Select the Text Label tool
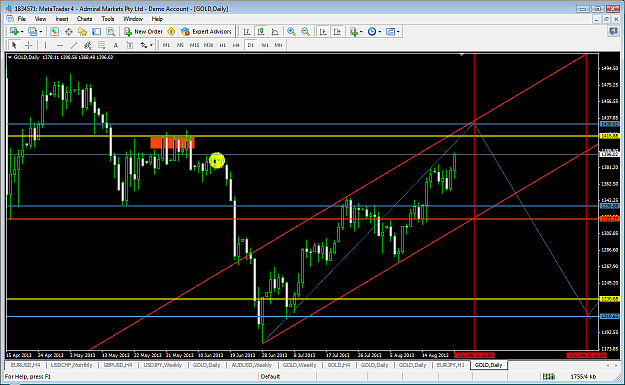This screenshot has width=625, height=385. coord(130,45)
